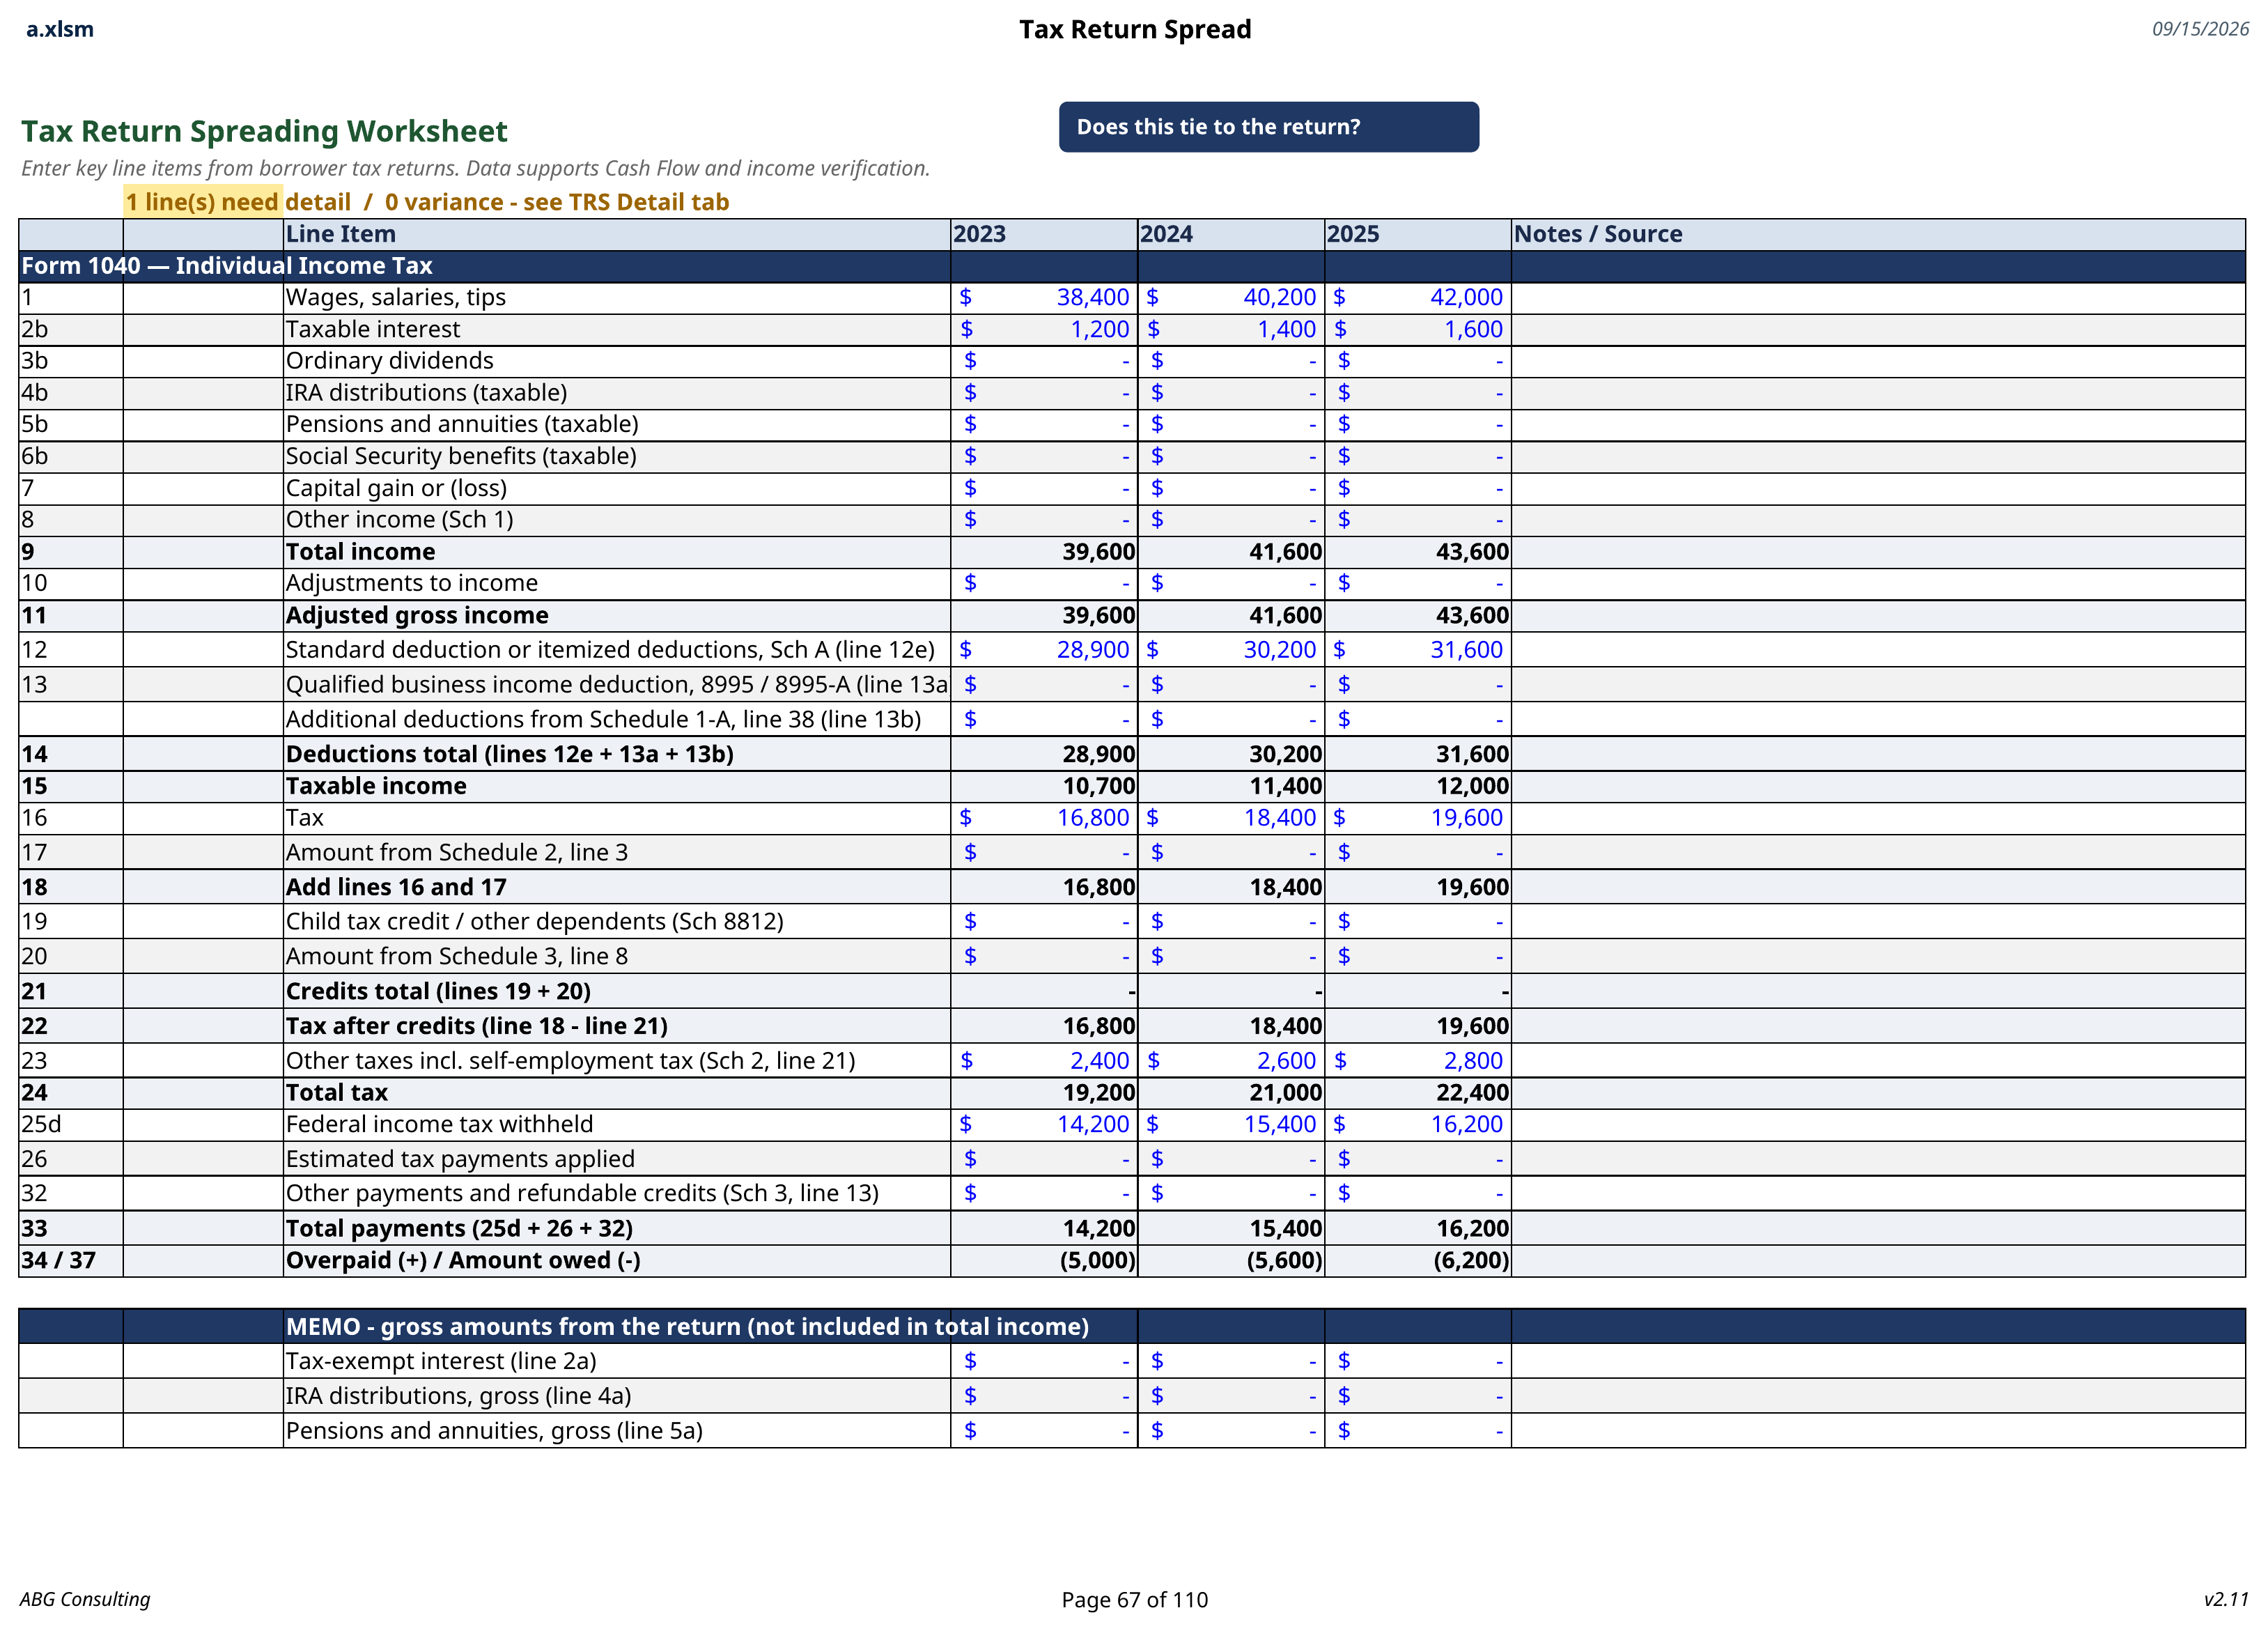
Task: Click the 2024 Total tax value 21,000
Action: (1230, 1093)
